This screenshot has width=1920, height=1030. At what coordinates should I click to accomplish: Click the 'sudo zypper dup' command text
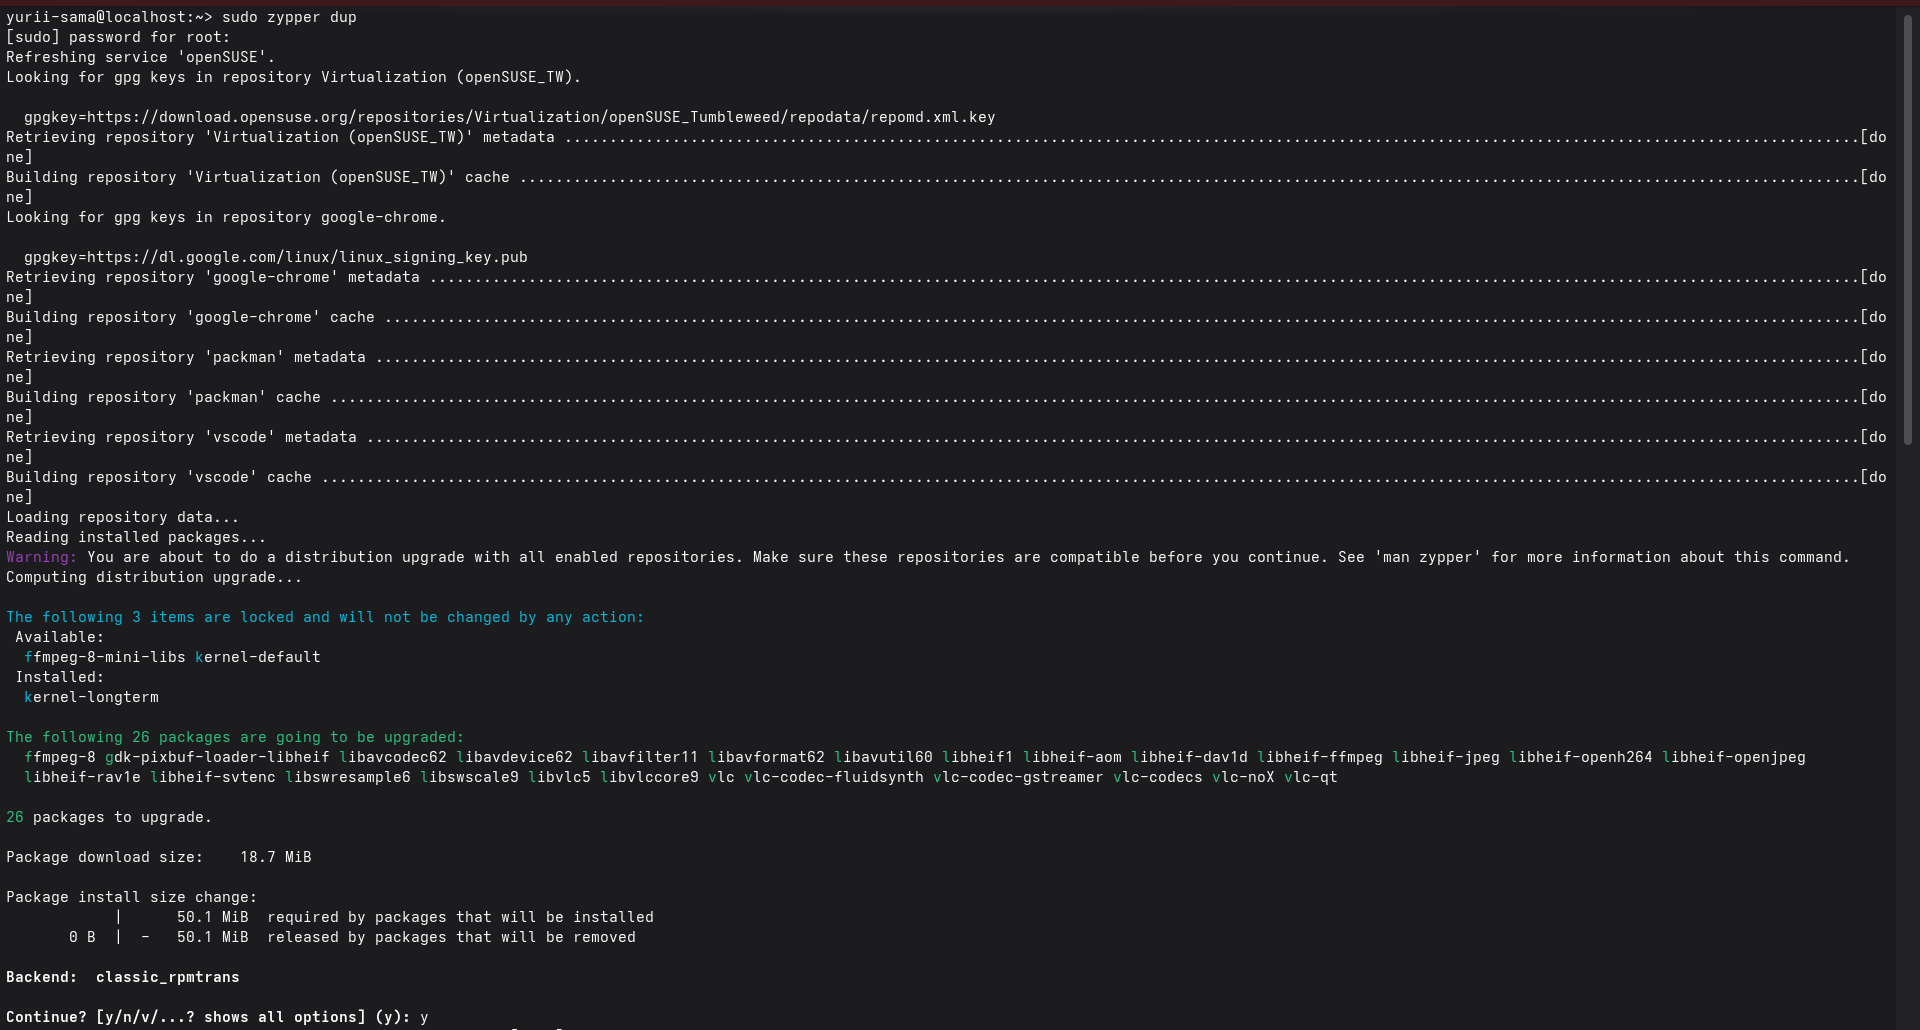pyautogui.click(x=289, y=17)
